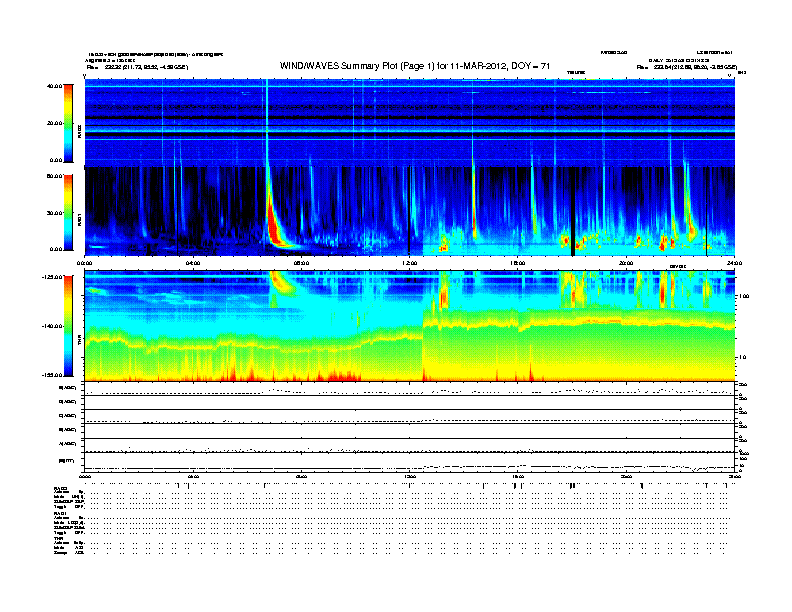Click 12:00 time label under RAD1 spectrogram
Image resolution: width=792 pixels, height=612 pixels.
[x=410, y=263]
